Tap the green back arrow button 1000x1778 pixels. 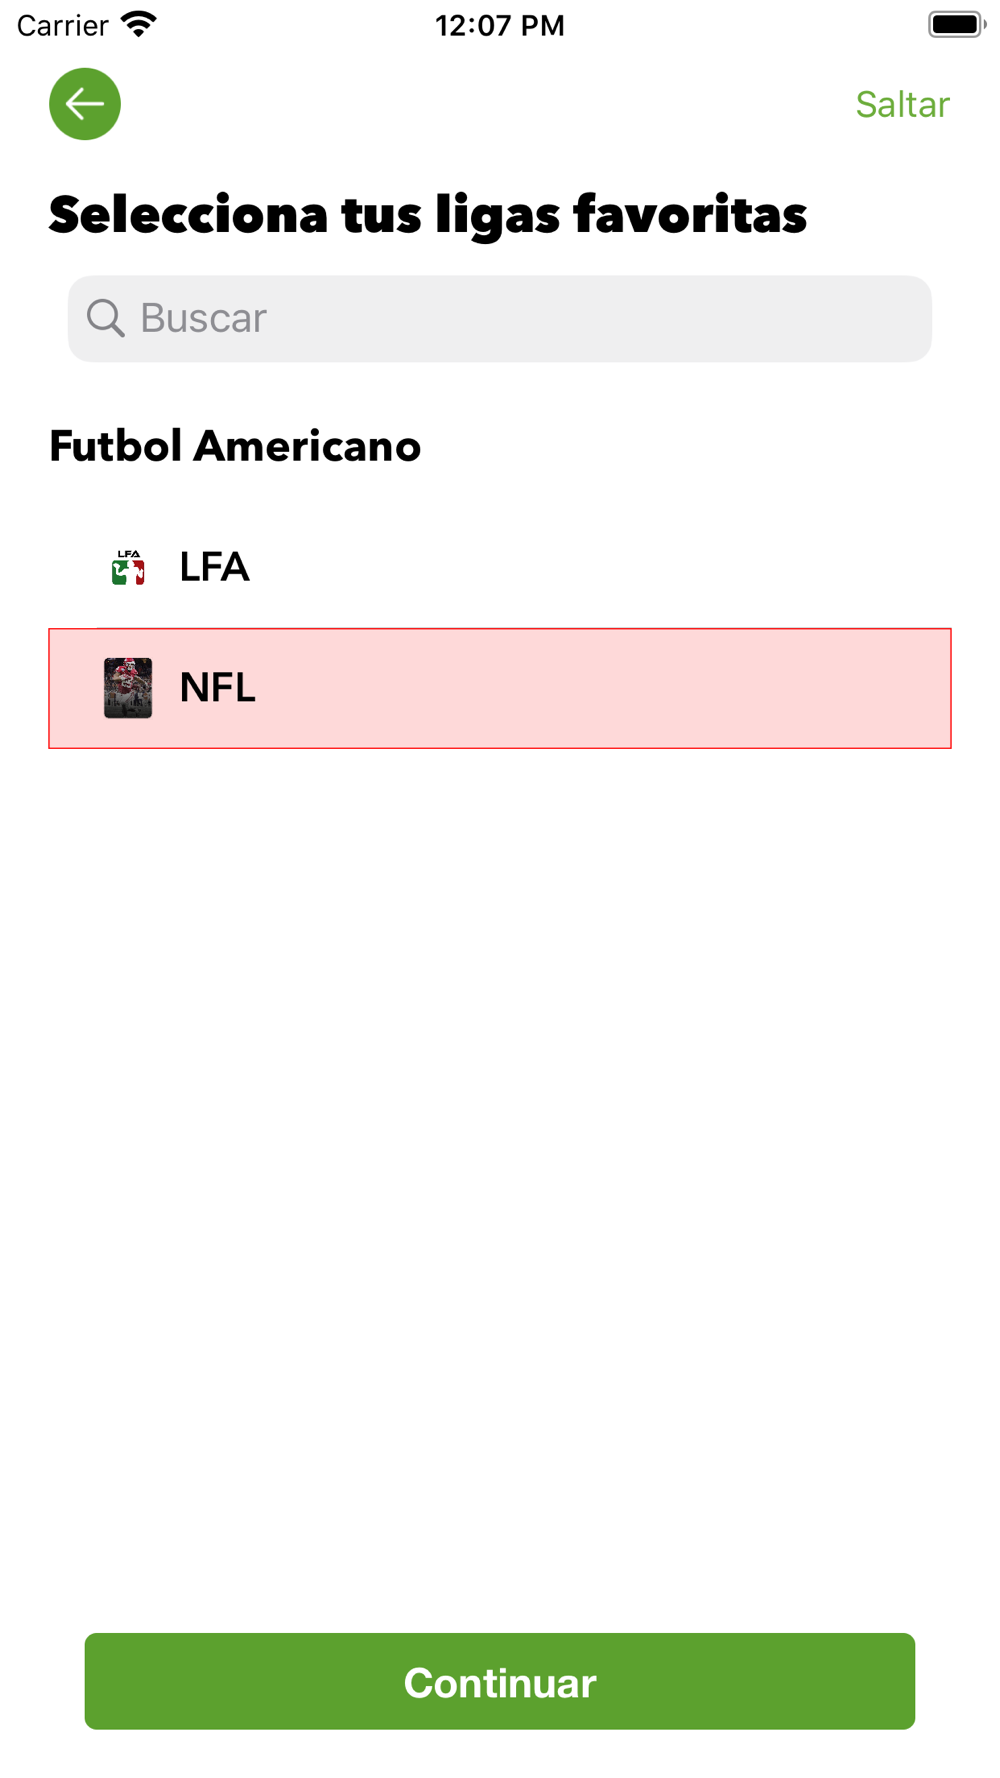[x=85, y=104]
